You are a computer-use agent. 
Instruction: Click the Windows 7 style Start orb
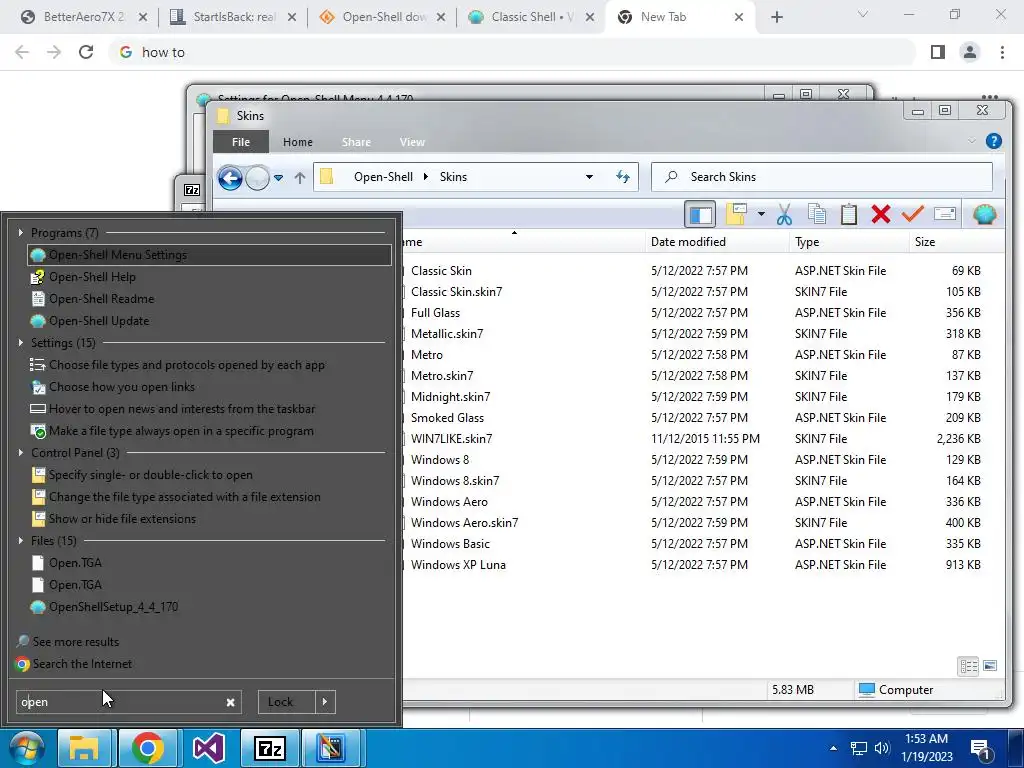[26, 748]
